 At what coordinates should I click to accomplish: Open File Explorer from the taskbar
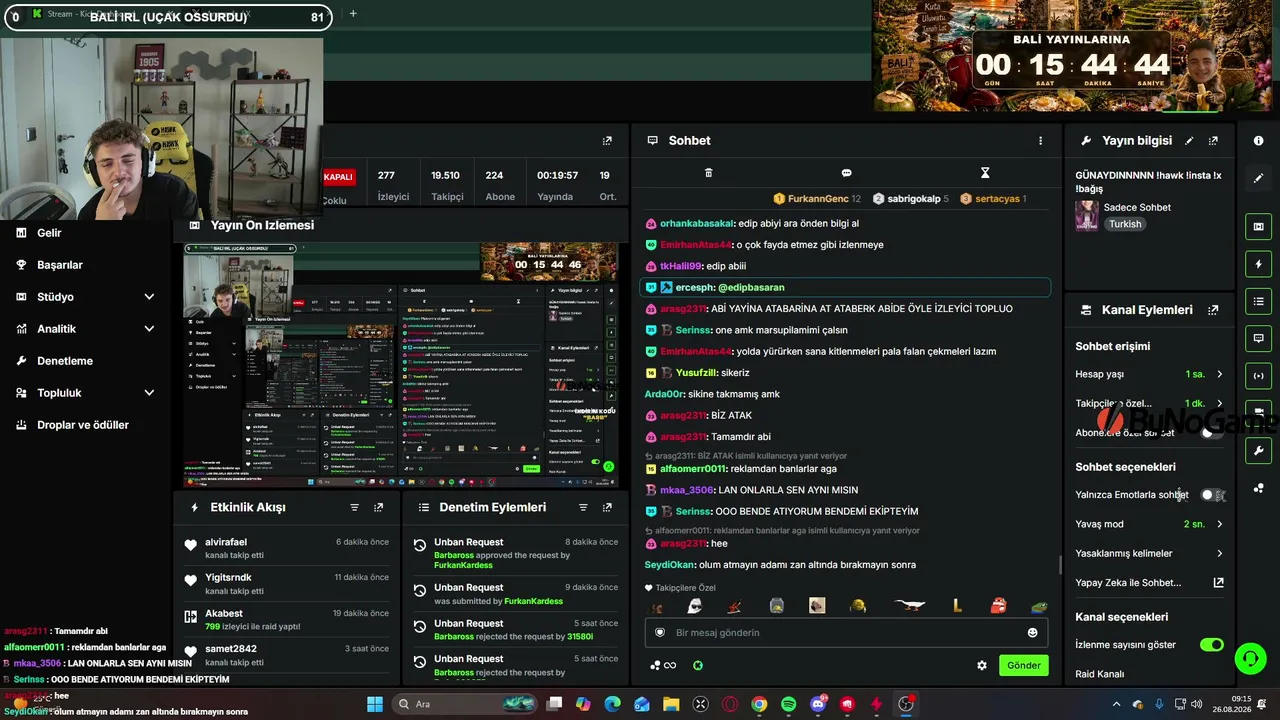coord(671,704)
